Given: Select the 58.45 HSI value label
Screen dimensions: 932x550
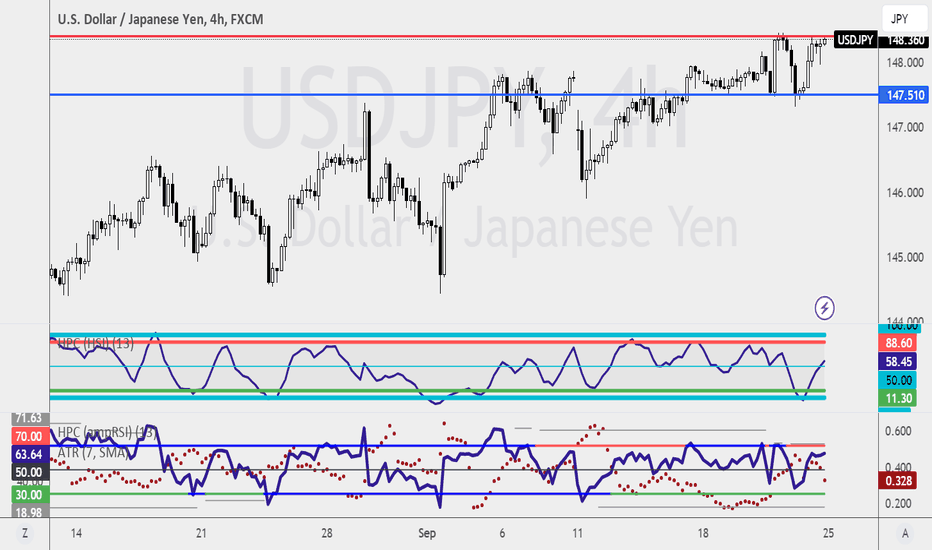Looking at the screenshot, I should click(x=898, y=362).
